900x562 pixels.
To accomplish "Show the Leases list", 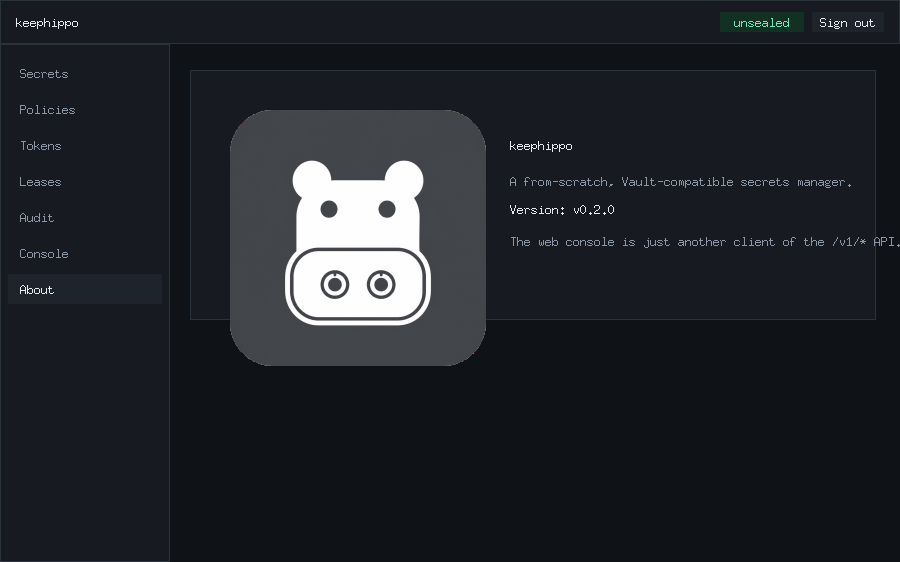I will pos(85,182).
